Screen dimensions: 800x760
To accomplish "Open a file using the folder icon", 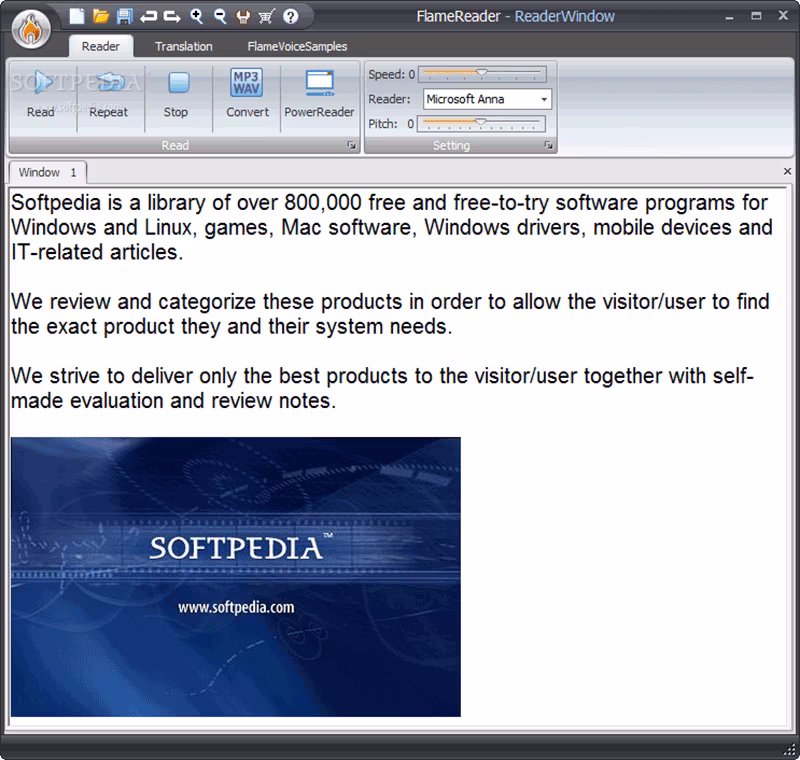I will (101, 16).
